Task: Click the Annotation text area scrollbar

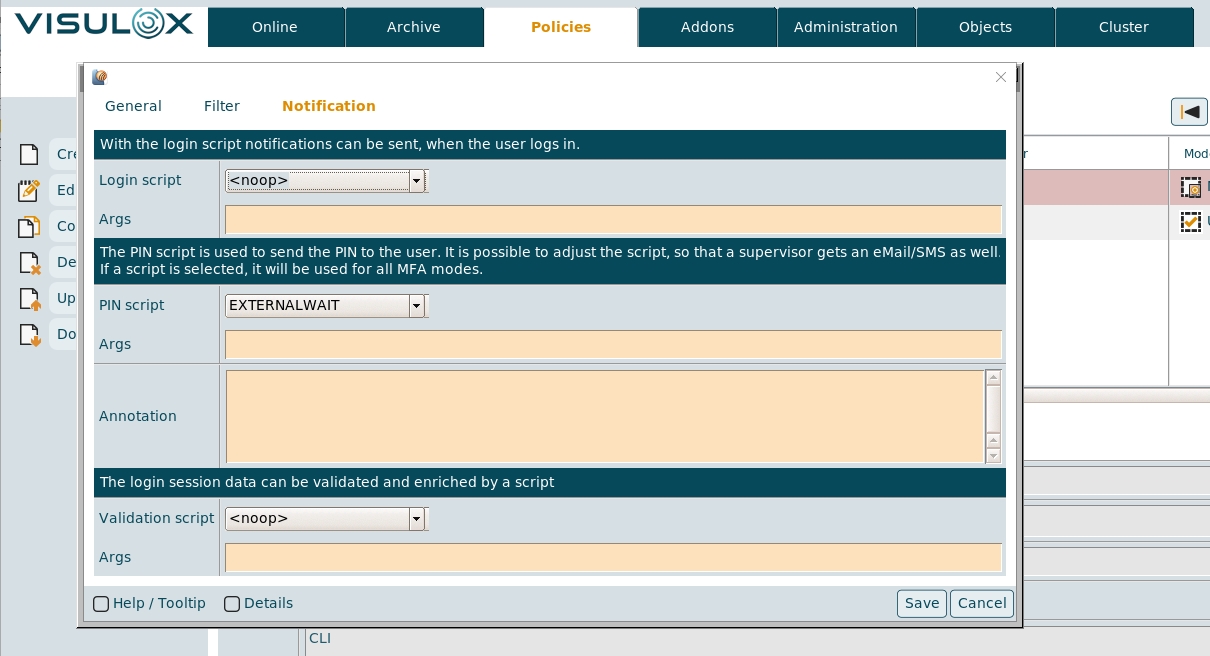Action: (993, 416)
